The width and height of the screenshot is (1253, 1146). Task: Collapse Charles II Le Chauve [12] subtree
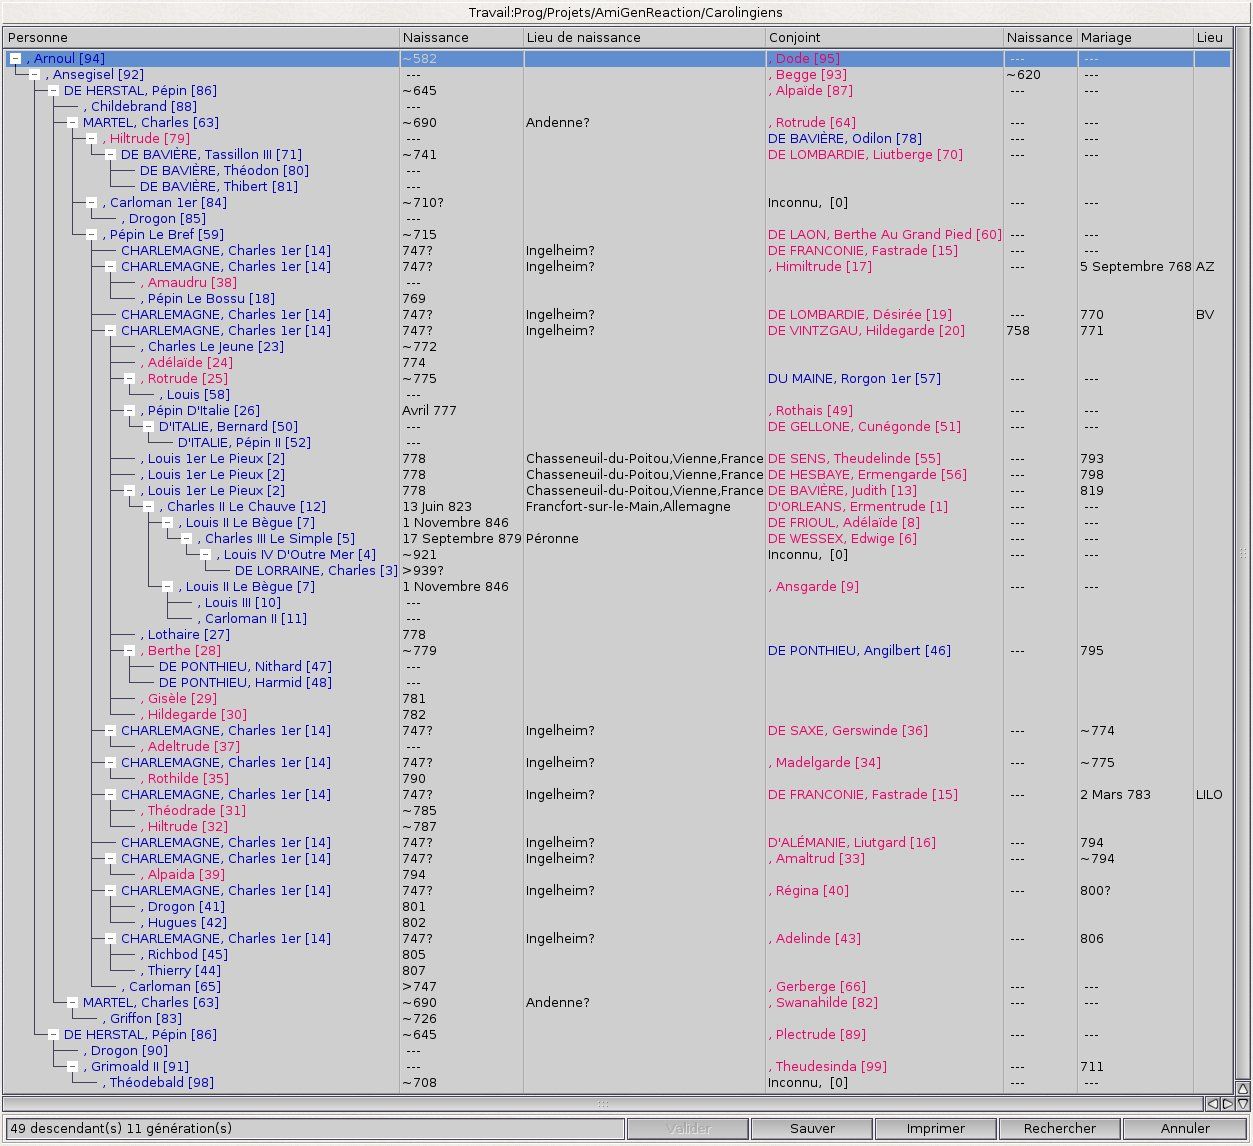tap(148, 507)
